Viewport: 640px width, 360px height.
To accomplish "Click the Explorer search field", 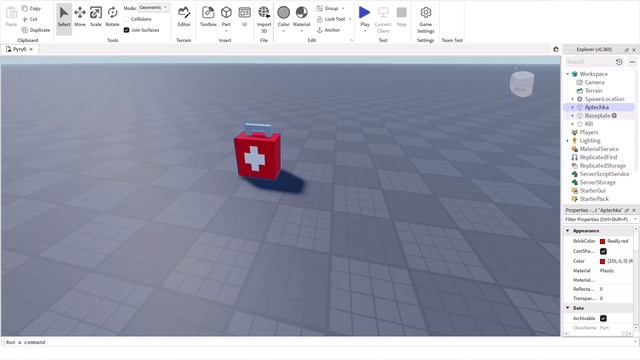I will [x=589, y=62].
